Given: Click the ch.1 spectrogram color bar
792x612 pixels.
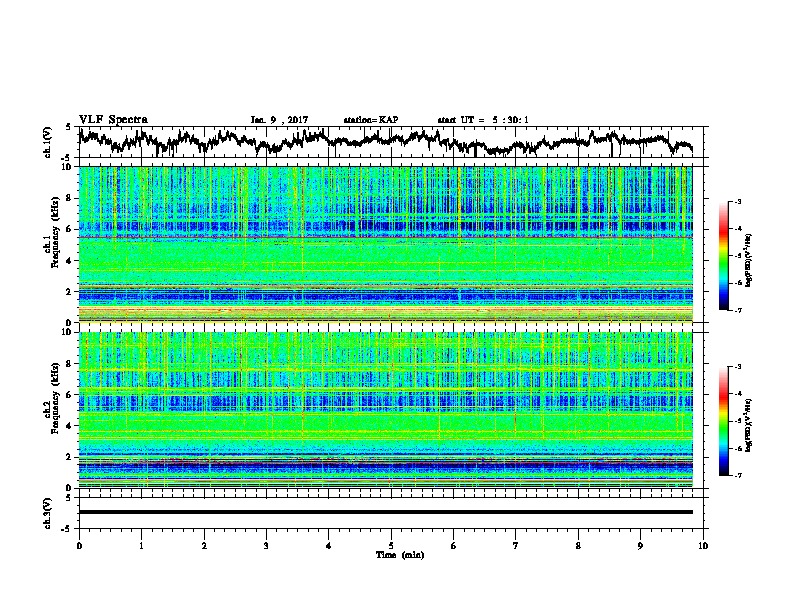Looking at the screenshot, I should 724,256.
